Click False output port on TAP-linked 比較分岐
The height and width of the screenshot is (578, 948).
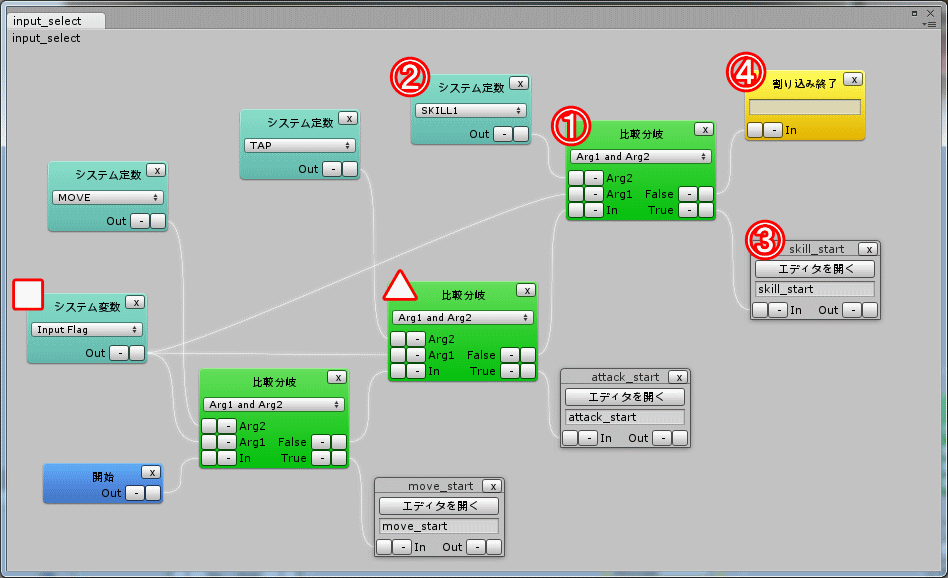(x=528, y=355)
